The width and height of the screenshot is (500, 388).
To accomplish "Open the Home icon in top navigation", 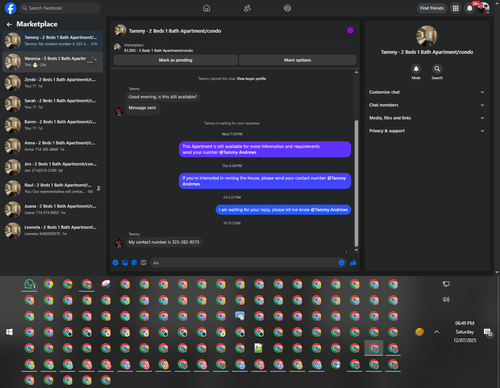I will [207, 8].
